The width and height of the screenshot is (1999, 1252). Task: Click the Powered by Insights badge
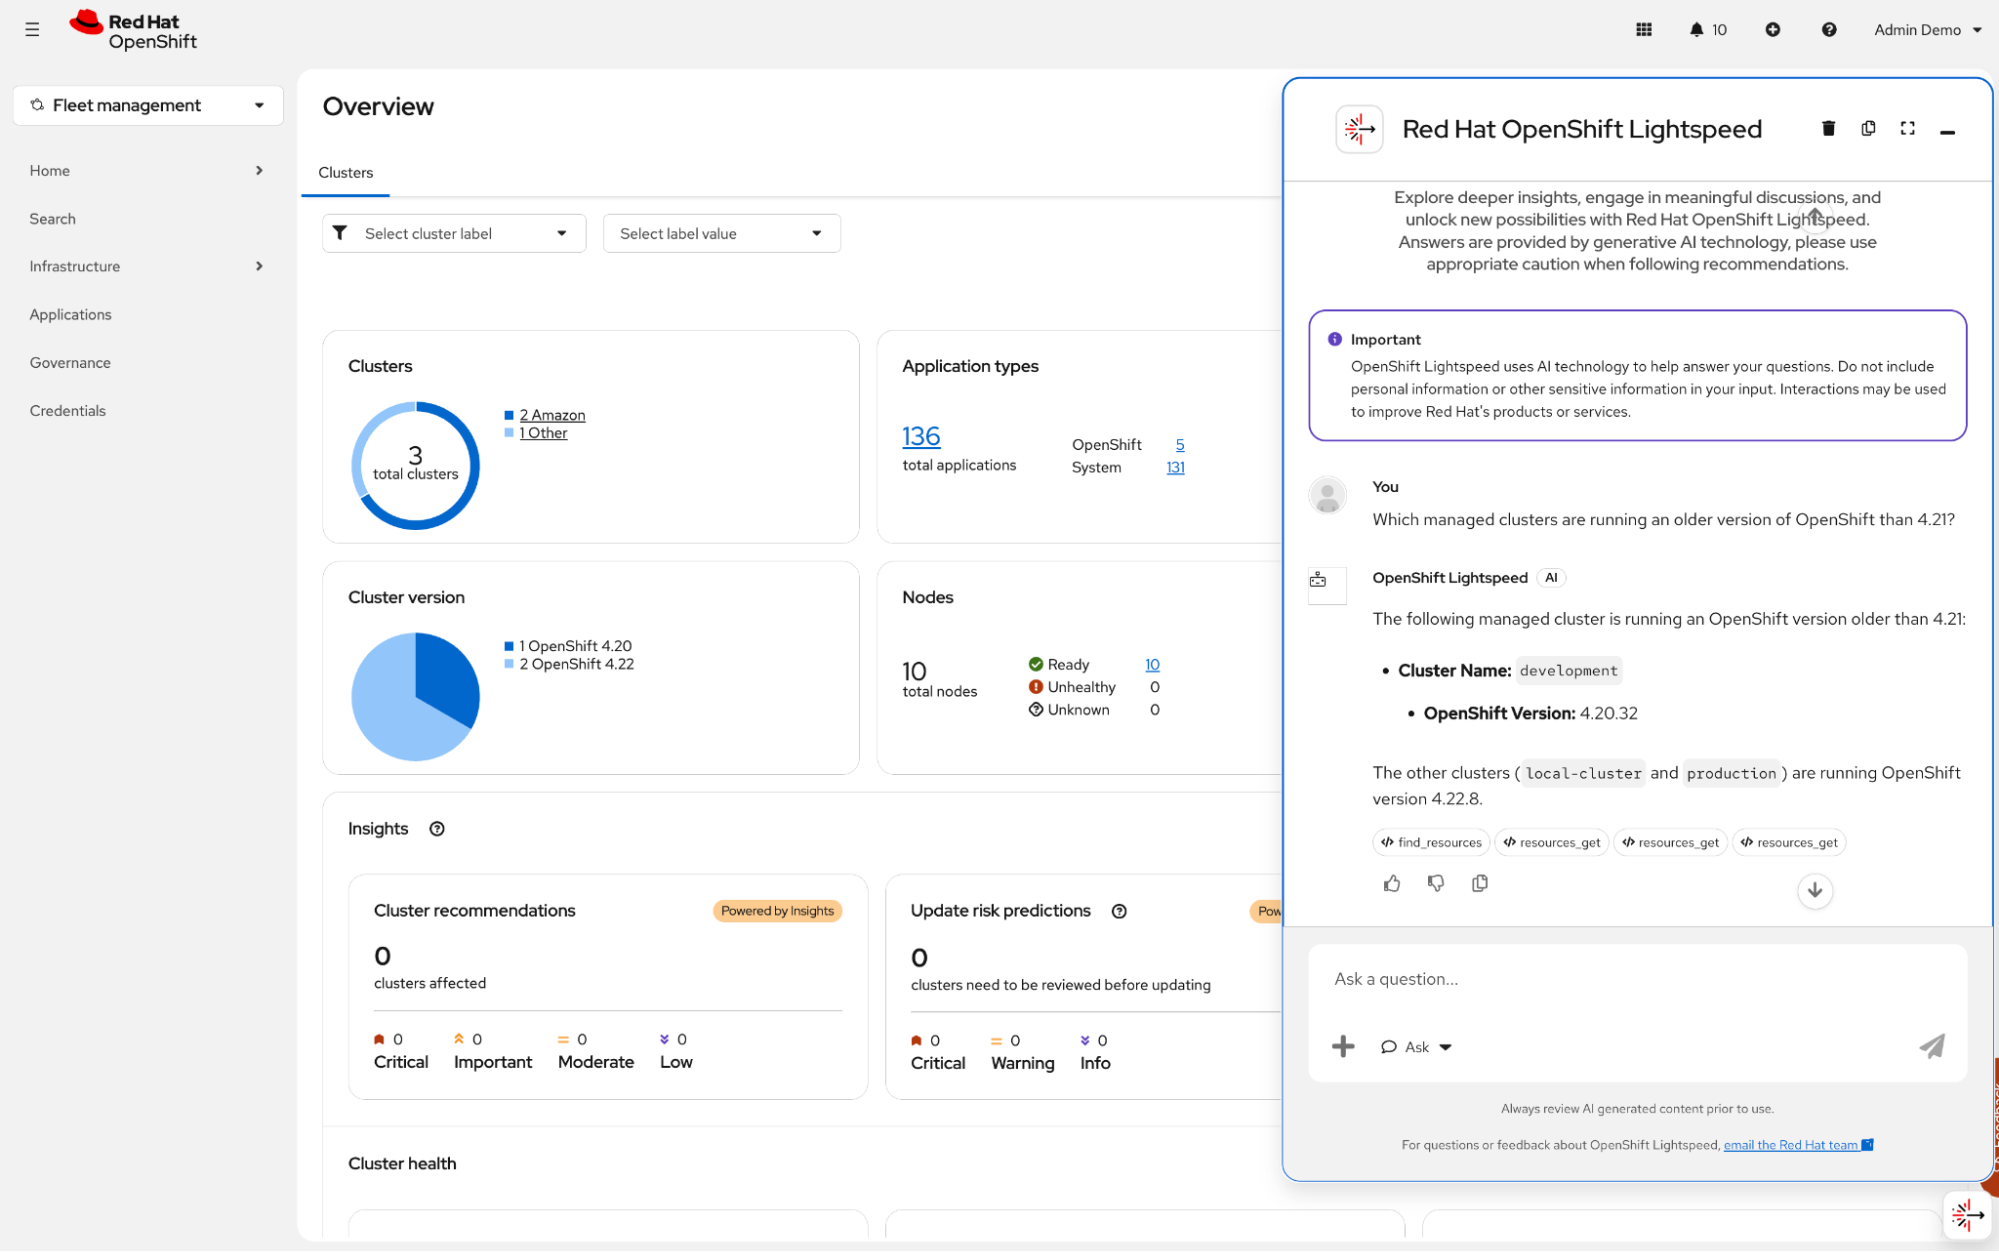[777, 911]
